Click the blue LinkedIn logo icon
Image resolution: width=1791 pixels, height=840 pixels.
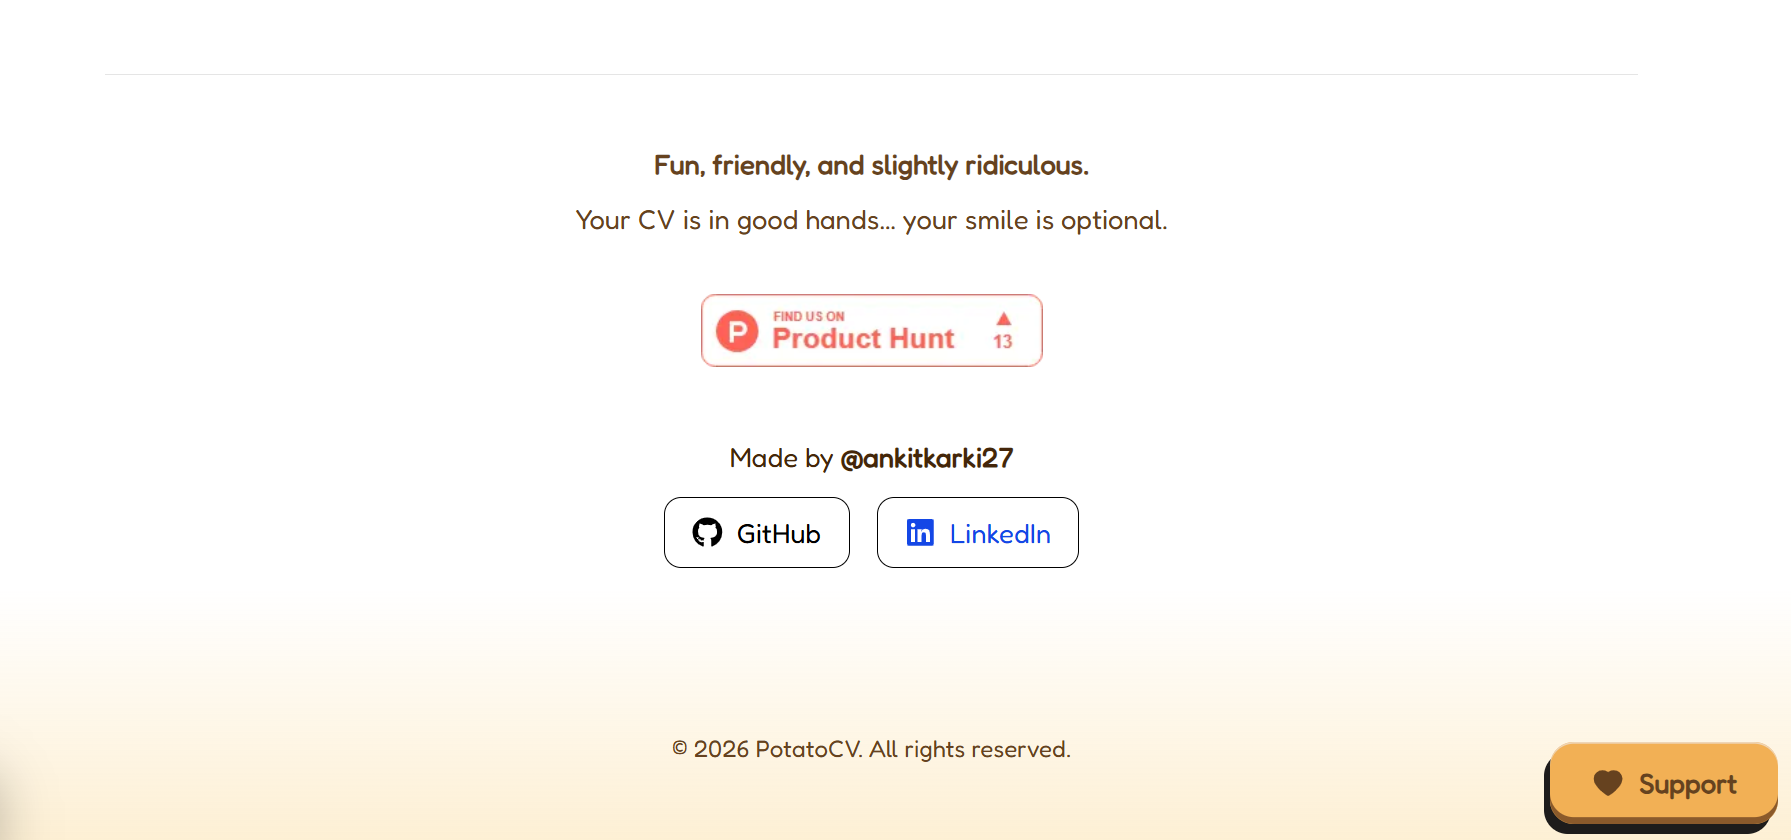(x=920, y=532)
